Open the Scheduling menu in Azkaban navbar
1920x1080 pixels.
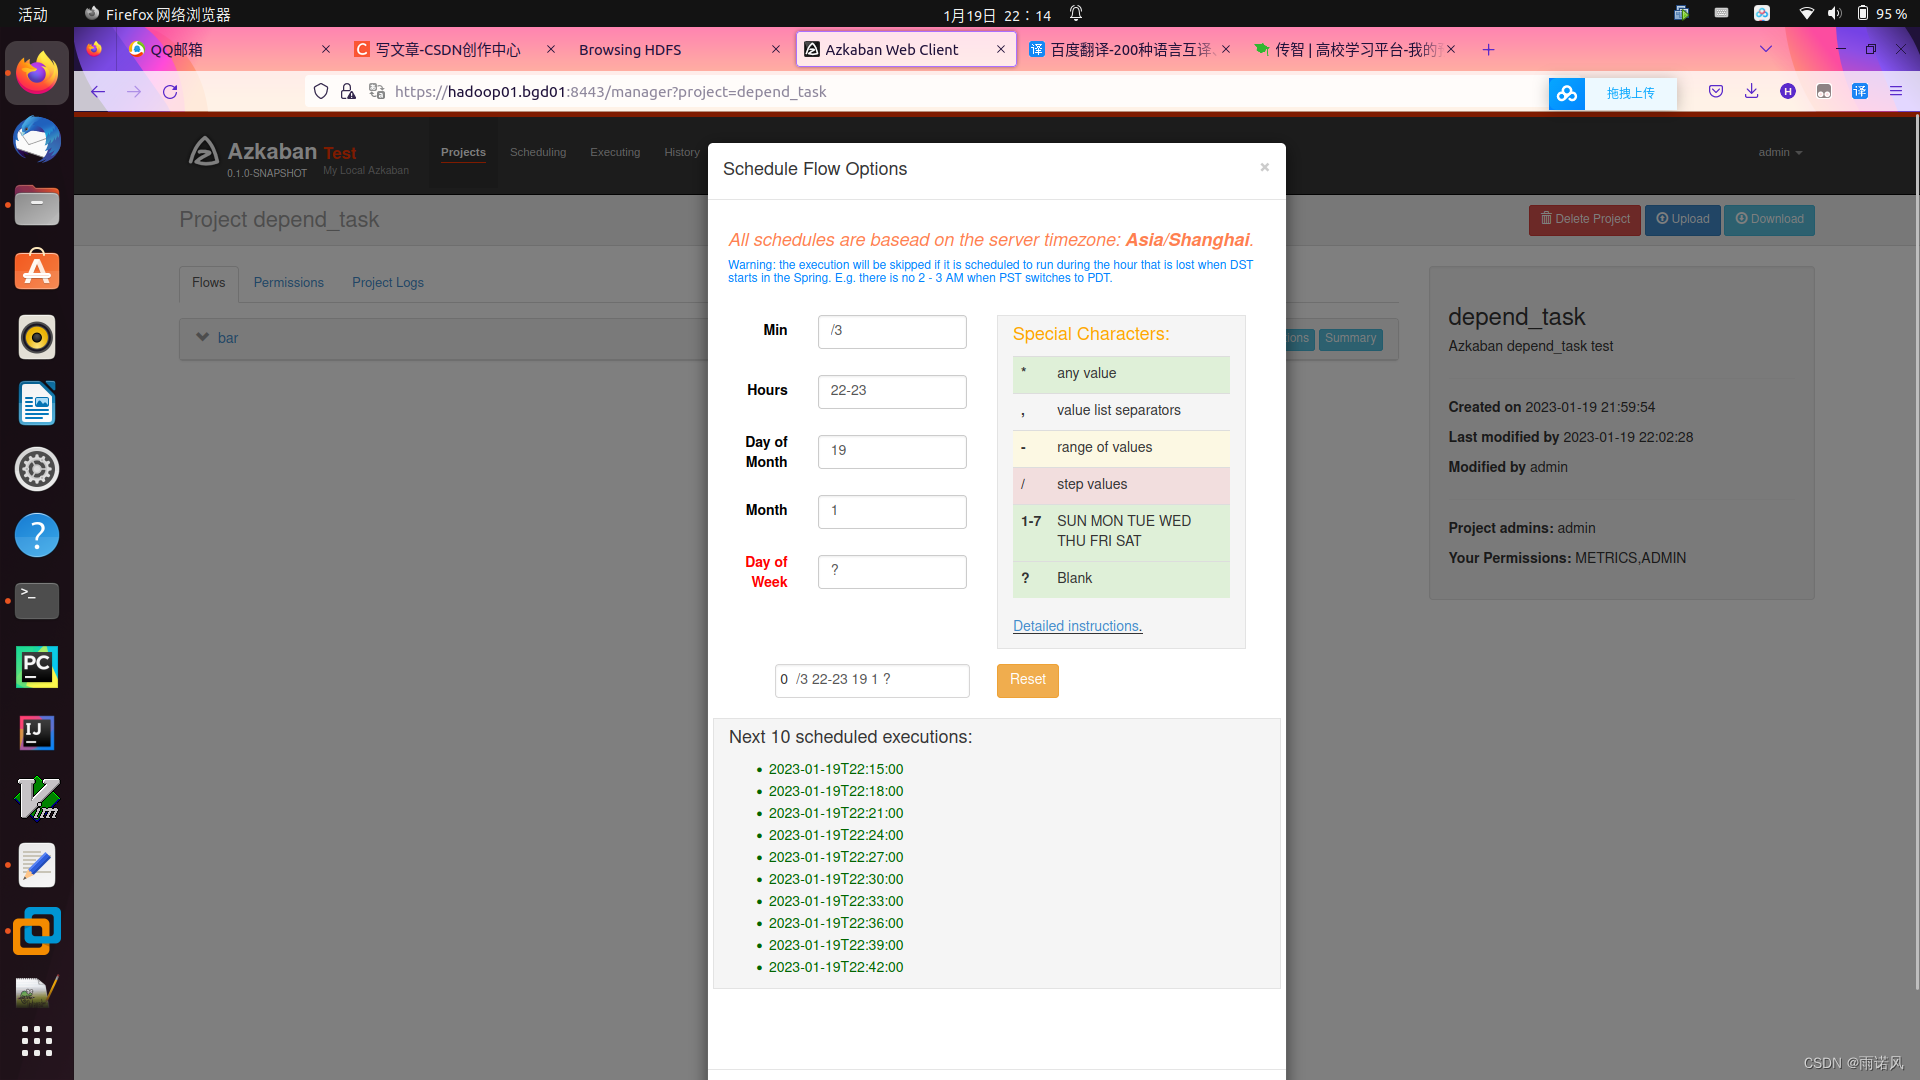tap(537, 153)
